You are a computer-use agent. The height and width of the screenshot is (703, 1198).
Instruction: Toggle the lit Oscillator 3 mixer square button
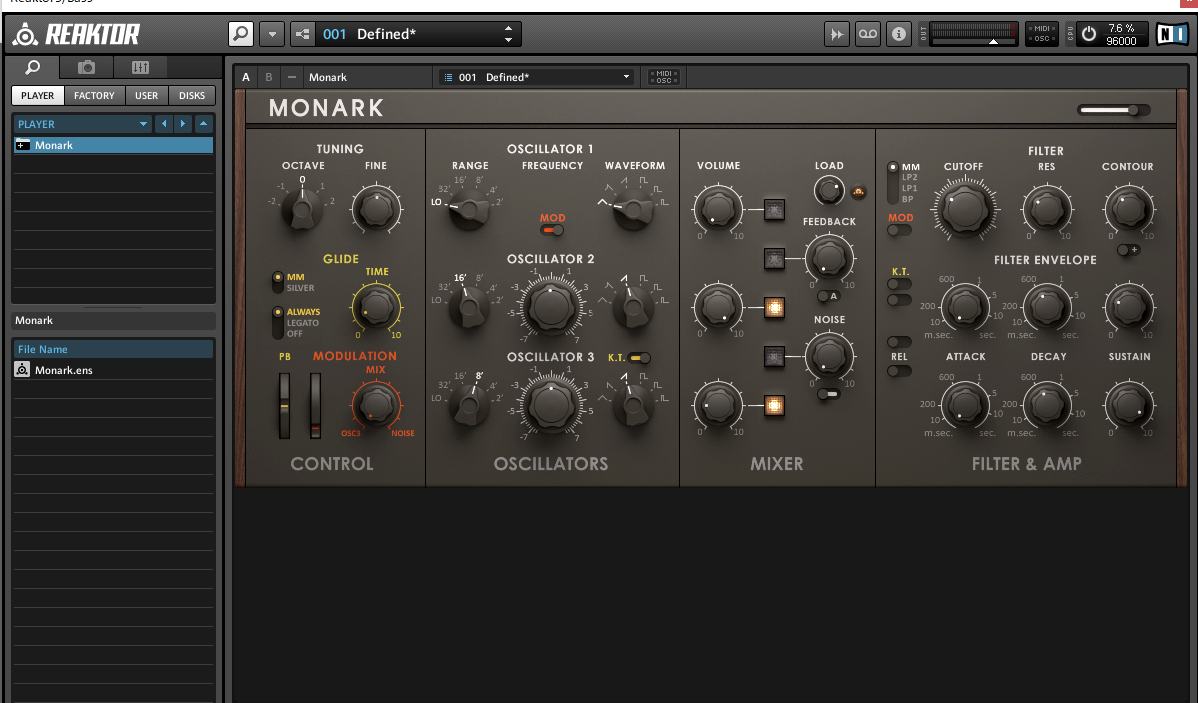click(774, 405)
